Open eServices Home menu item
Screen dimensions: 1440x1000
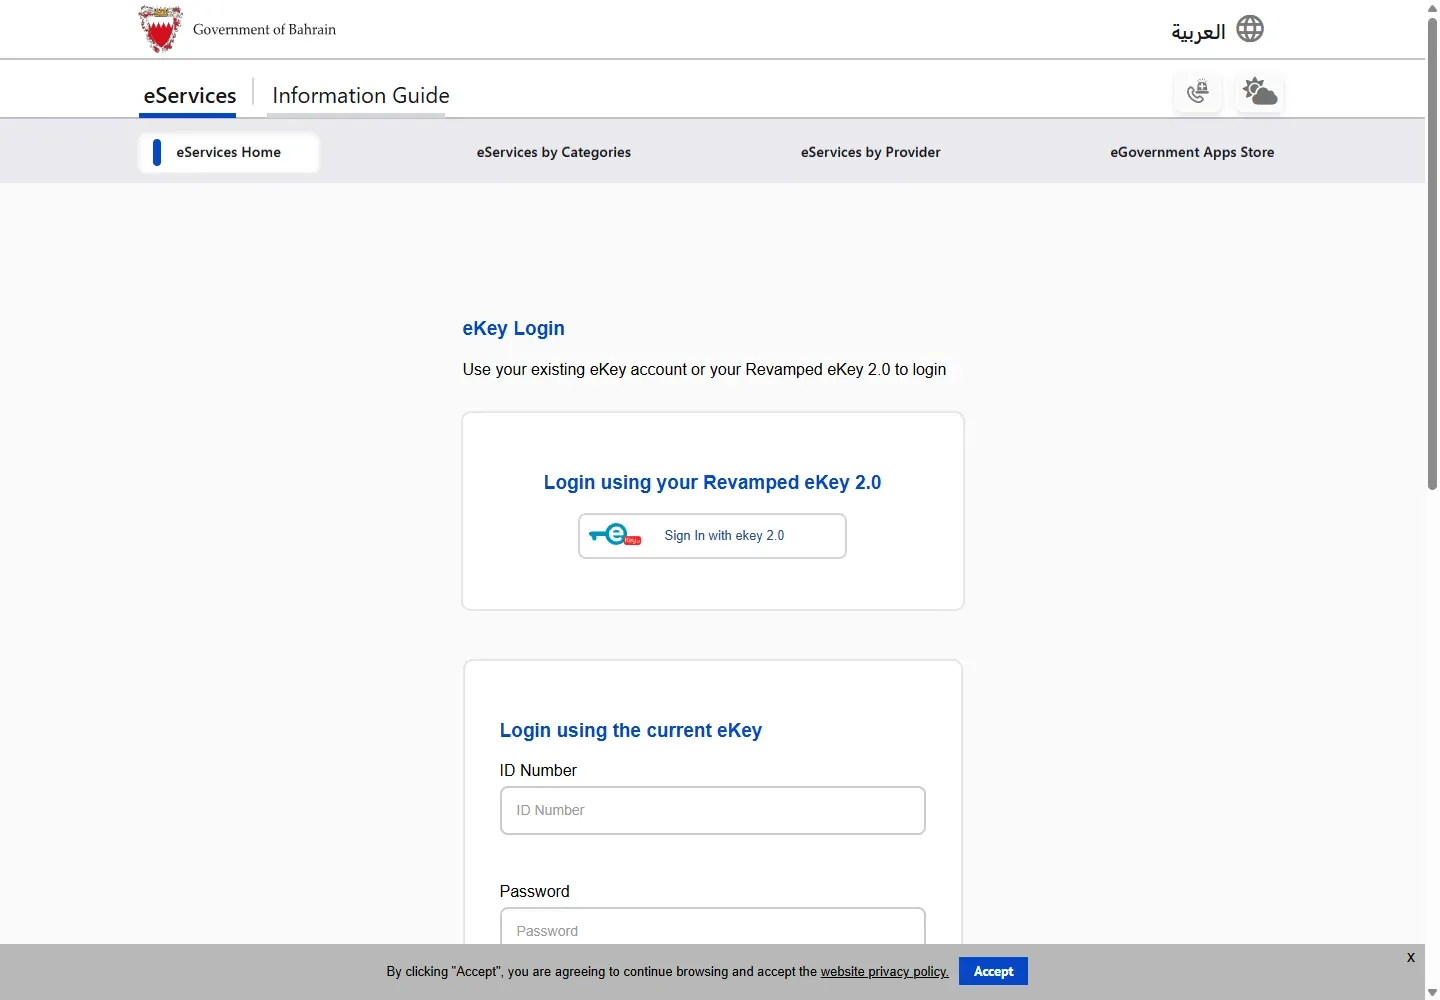click(228, 152)
